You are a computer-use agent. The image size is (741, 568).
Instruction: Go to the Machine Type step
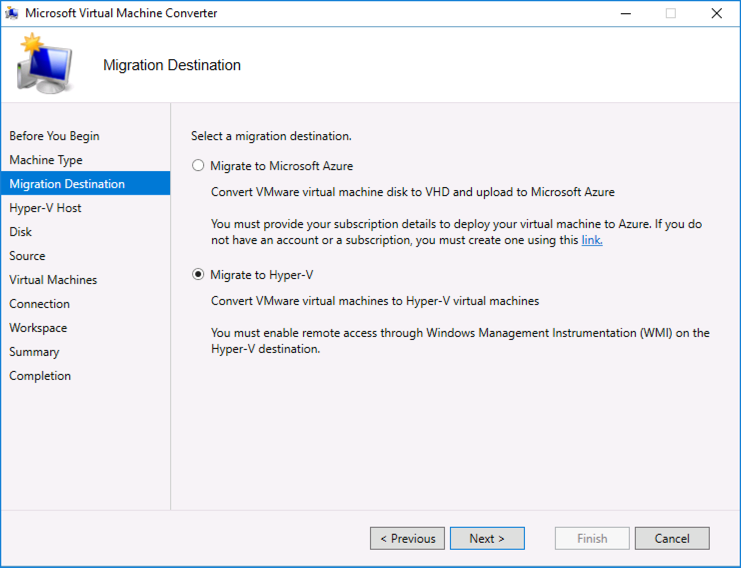(46, 160)
